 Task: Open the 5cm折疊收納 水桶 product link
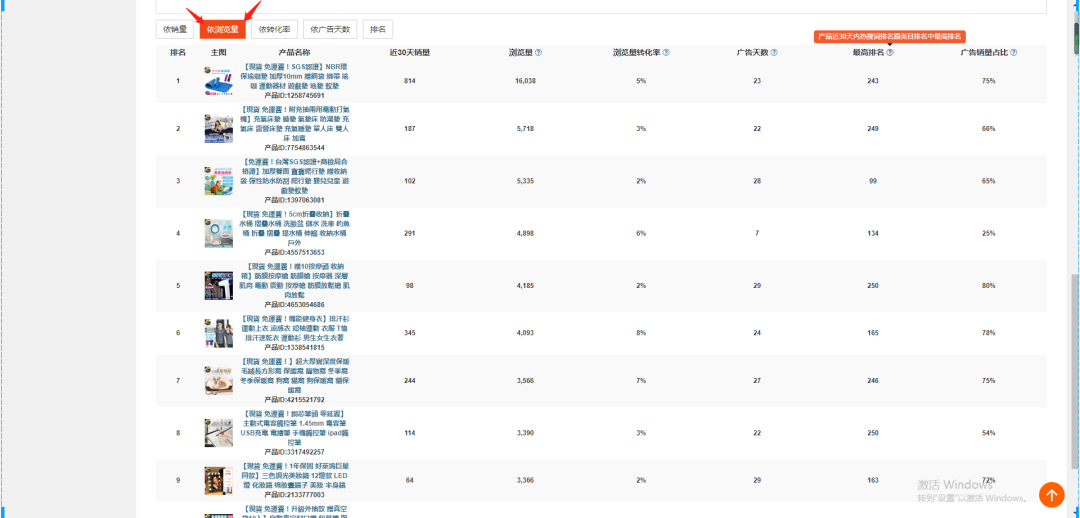(295, 229)
